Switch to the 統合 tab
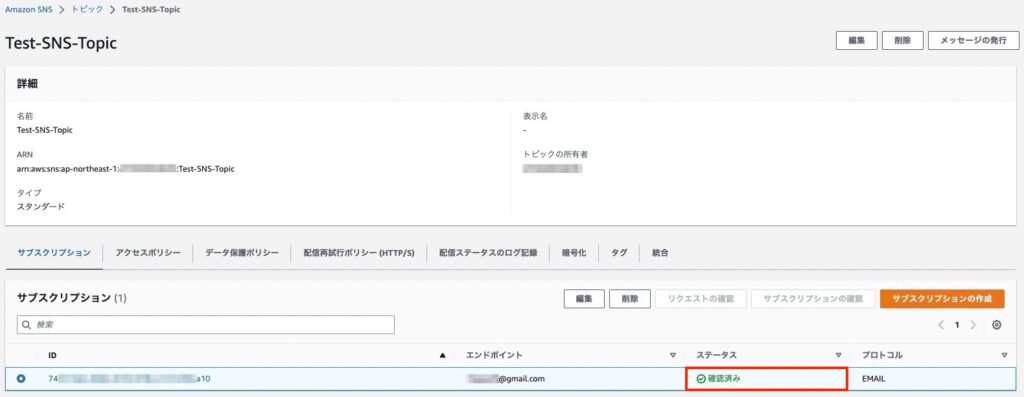This screenshot has width=1024, height=397. (660, 253)
